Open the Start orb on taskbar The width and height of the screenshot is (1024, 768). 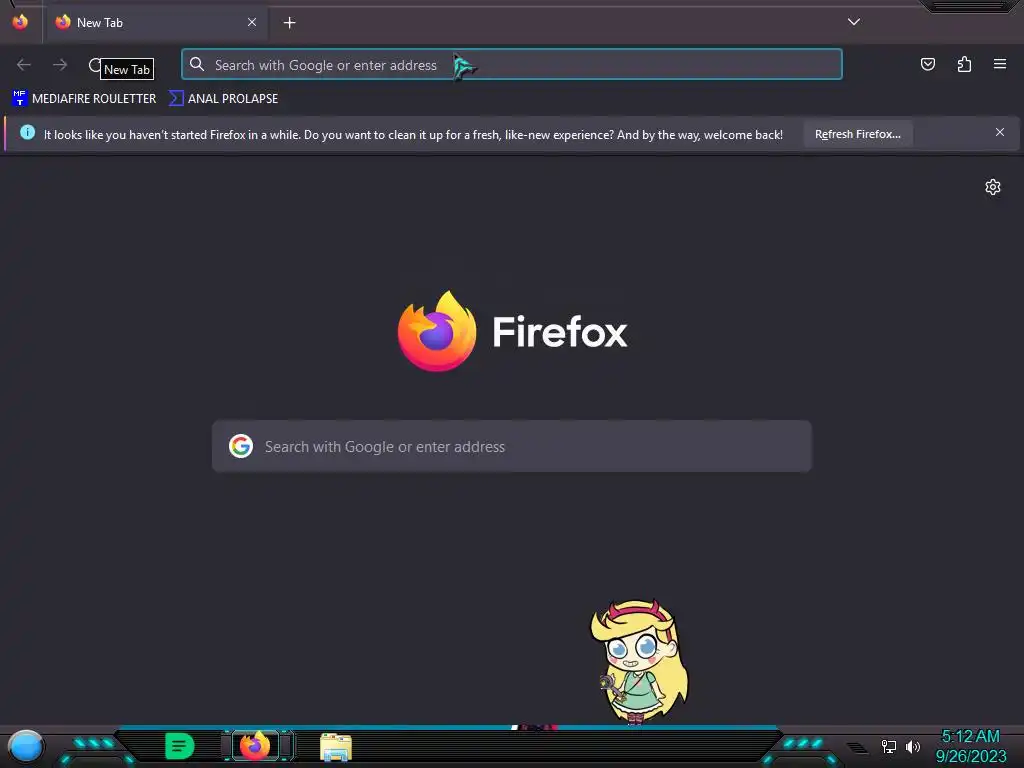click(26, 746)
